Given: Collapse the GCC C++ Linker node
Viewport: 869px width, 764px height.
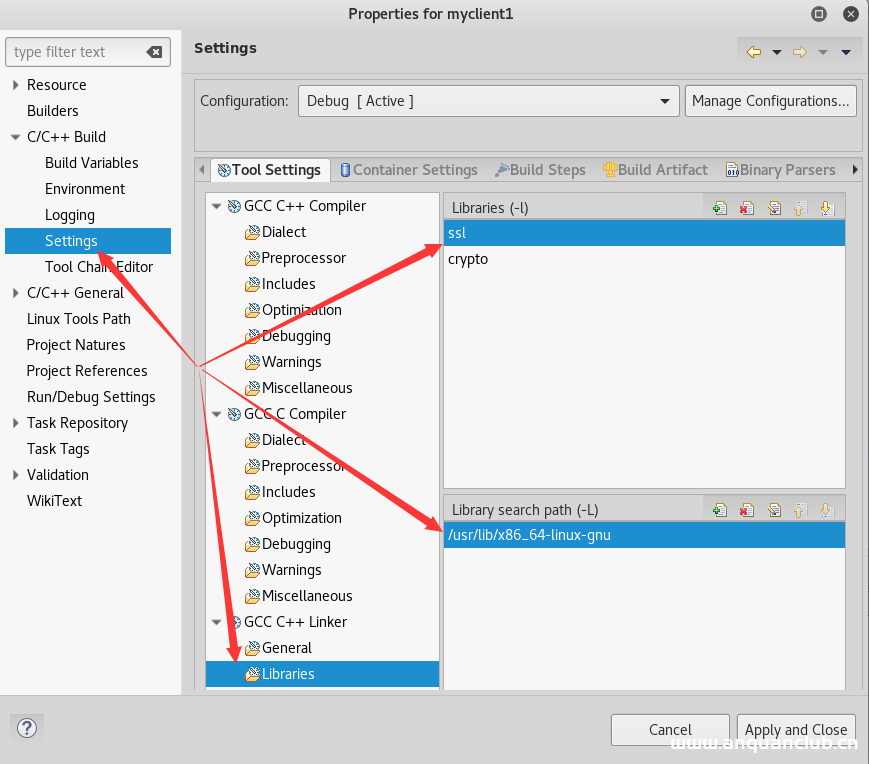Looking at the screenshot, I should 217,621.
